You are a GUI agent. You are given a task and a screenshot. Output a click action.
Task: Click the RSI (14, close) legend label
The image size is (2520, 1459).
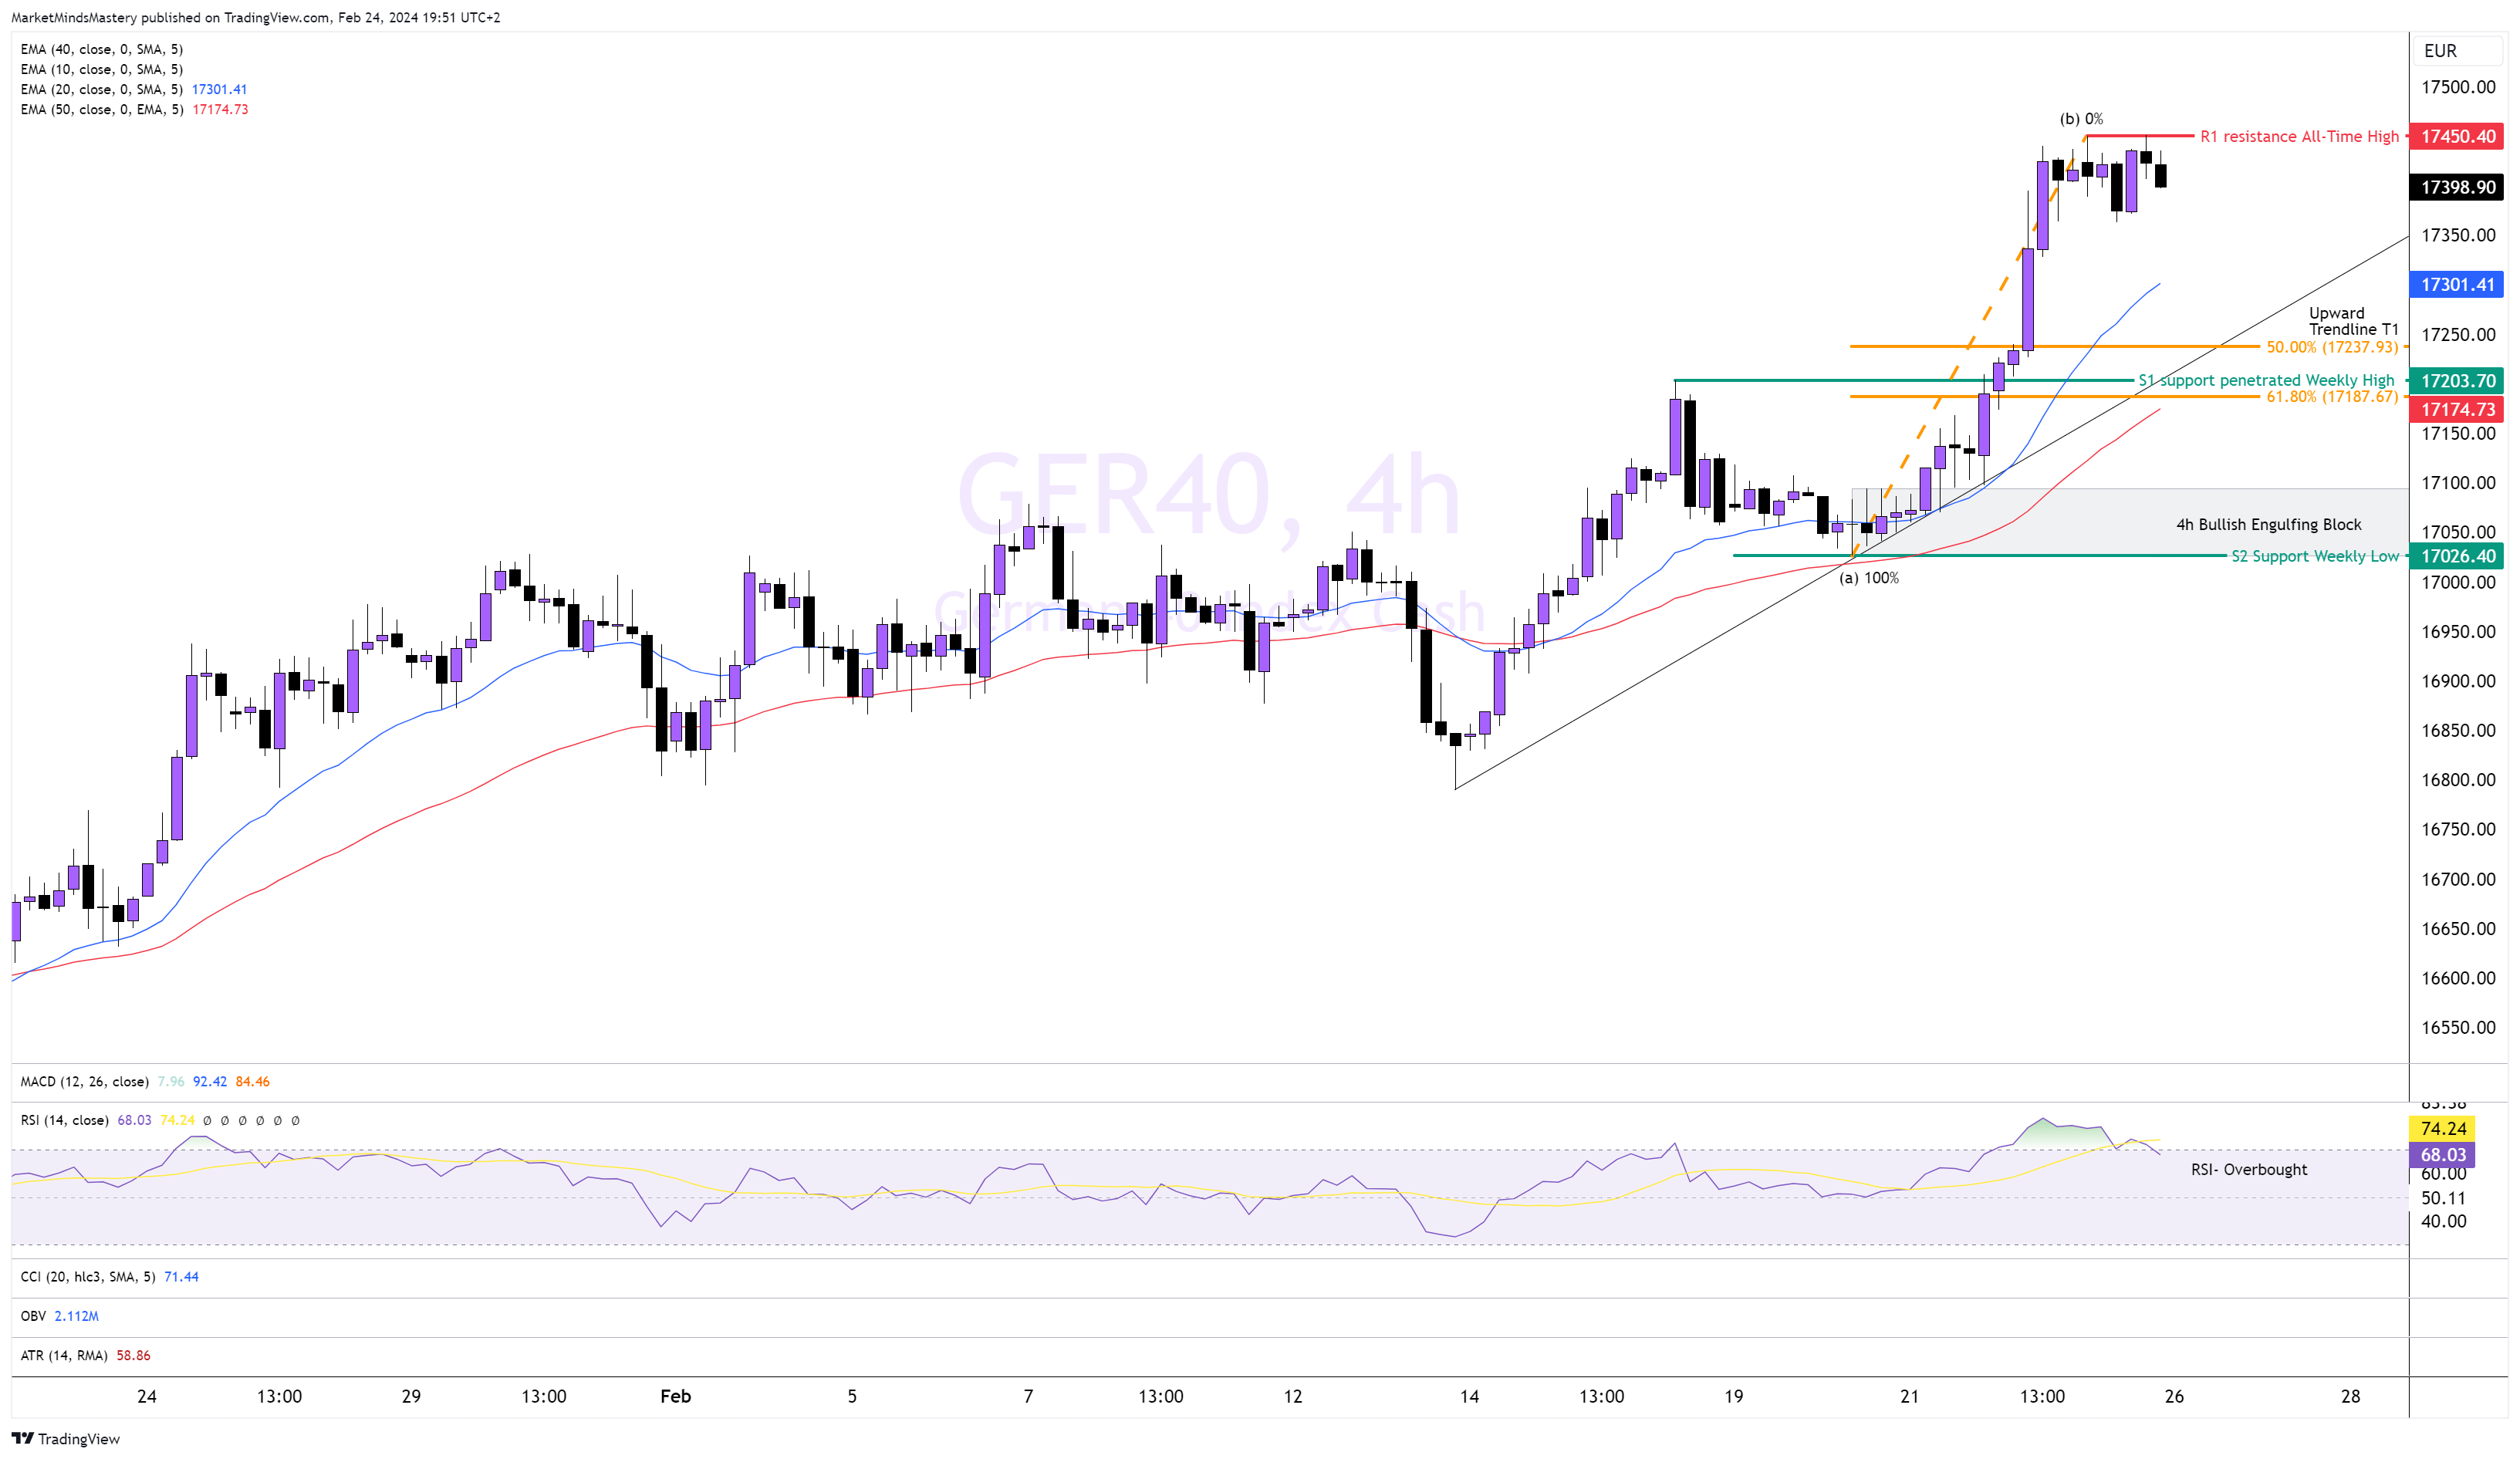point(64,1120)
